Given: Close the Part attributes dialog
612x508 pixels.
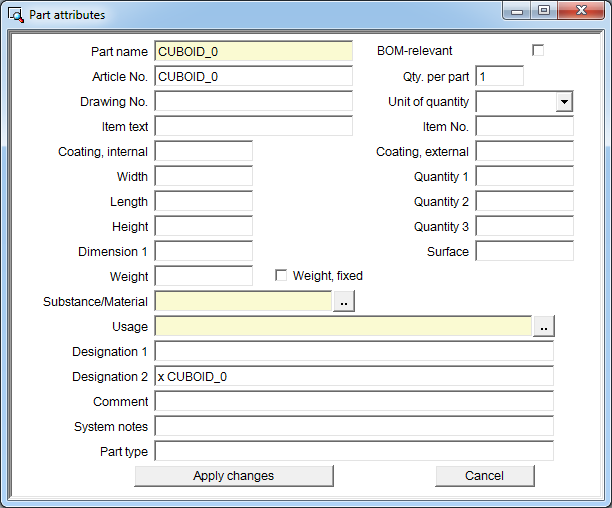Looking at the screenshot, I should point(579,11).
